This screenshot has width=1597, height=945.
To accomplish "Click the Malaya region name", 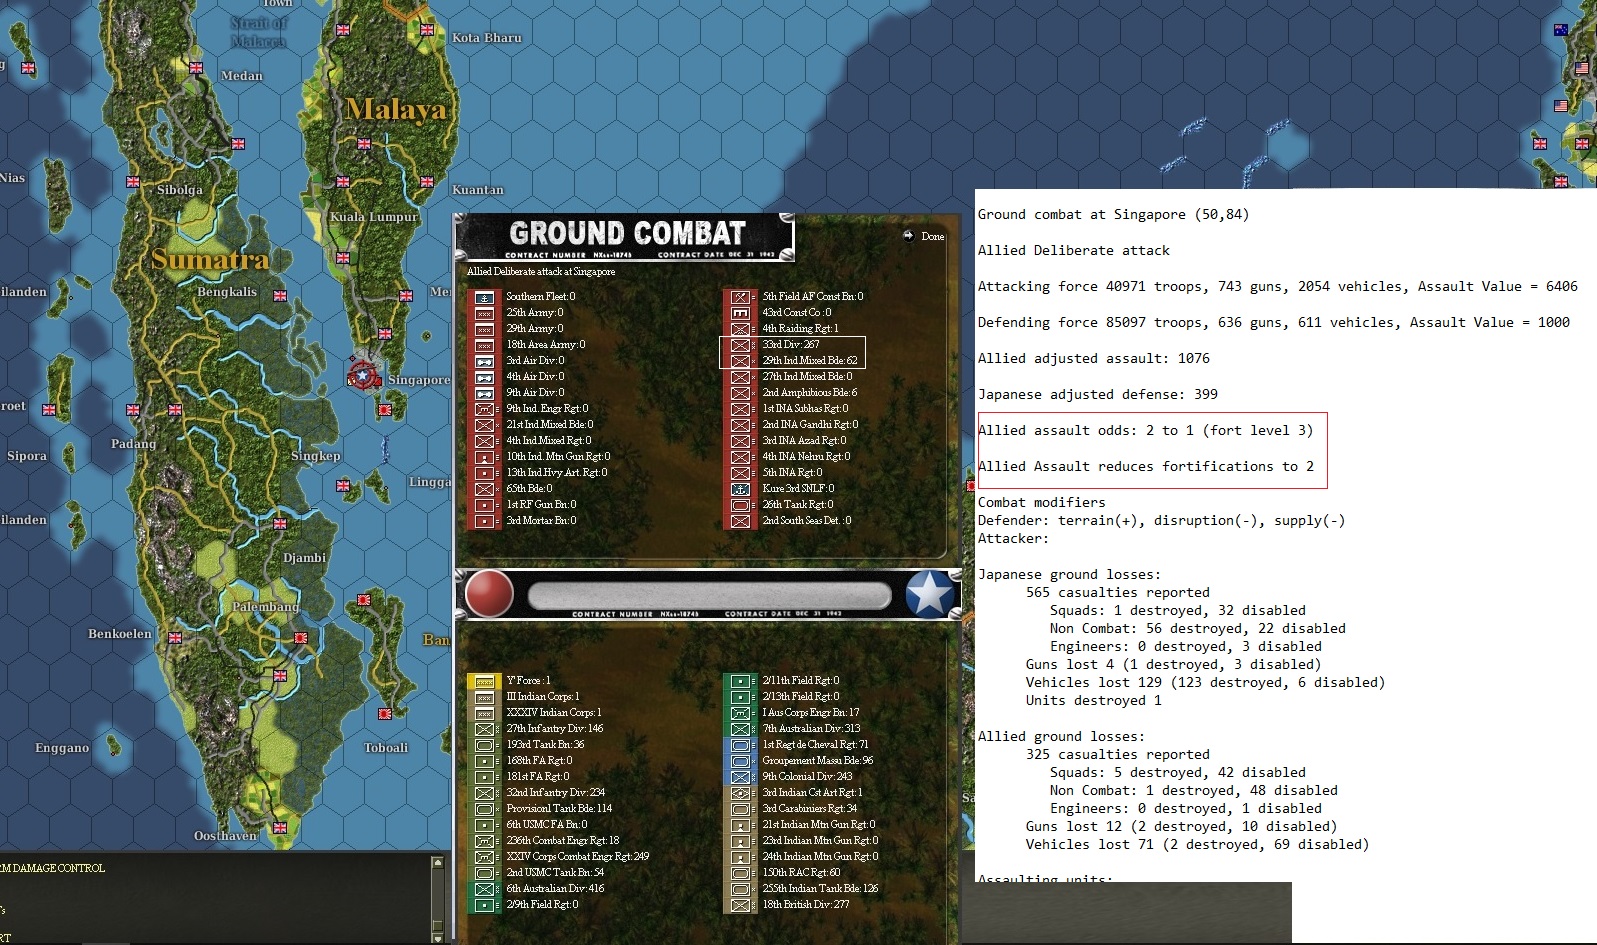I will pos(396,109).
